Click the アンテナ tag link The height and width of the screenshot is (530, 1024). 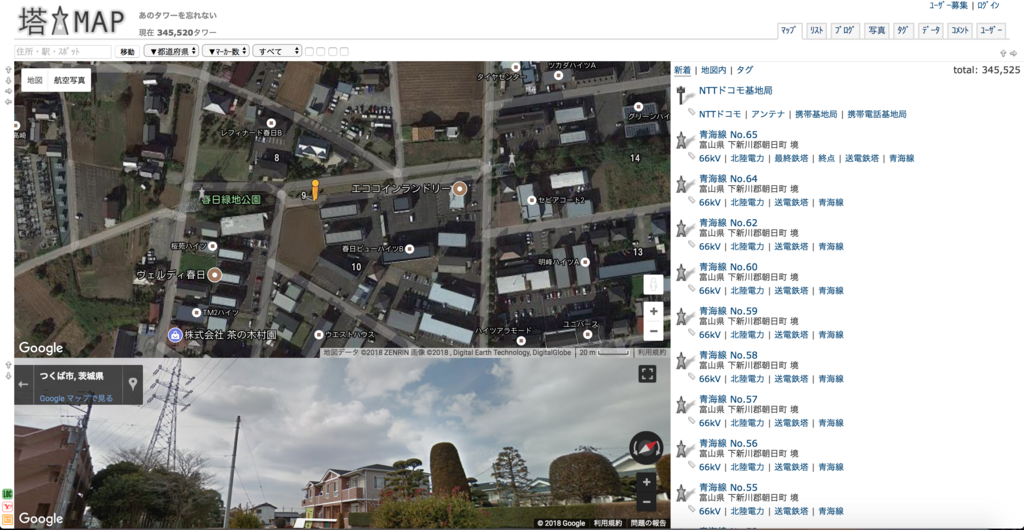tap(767, 114)
